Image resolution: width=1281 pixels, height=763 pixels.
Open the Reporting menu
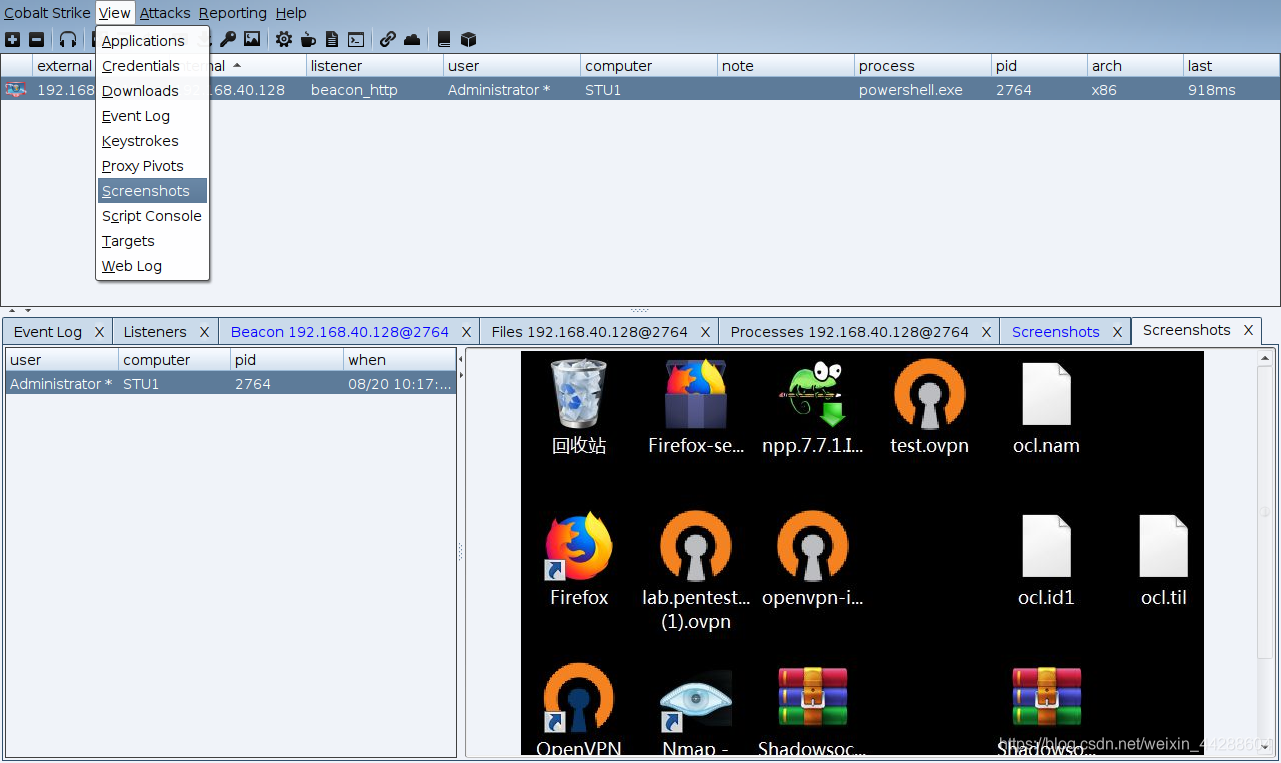click(233, 13)
